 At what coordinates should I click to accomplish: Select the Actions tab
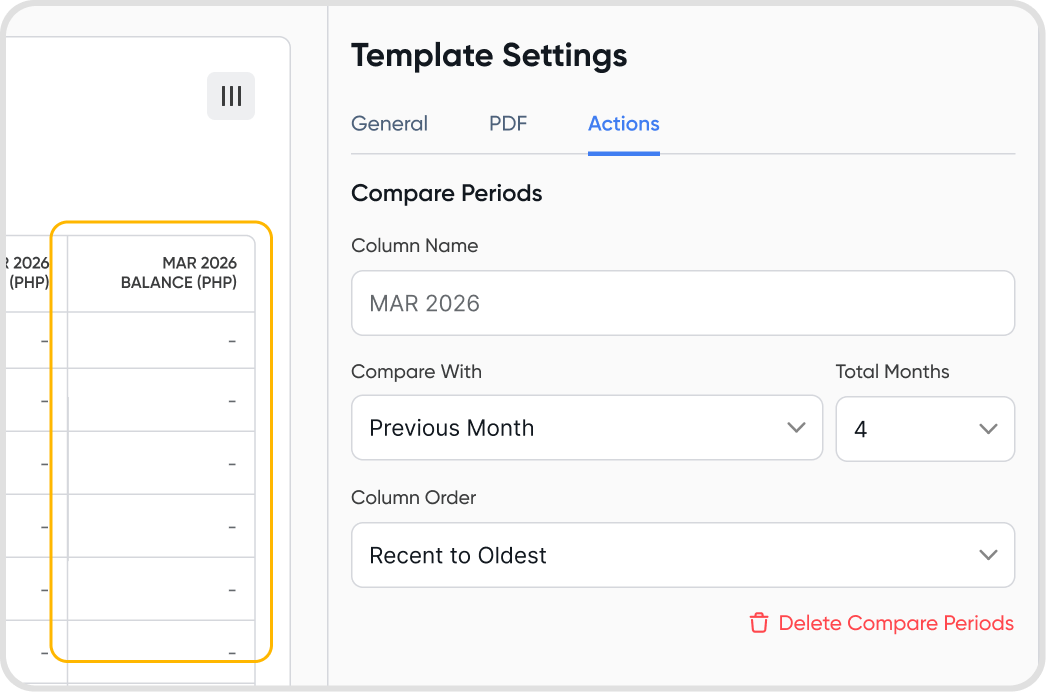coord(623,124)
